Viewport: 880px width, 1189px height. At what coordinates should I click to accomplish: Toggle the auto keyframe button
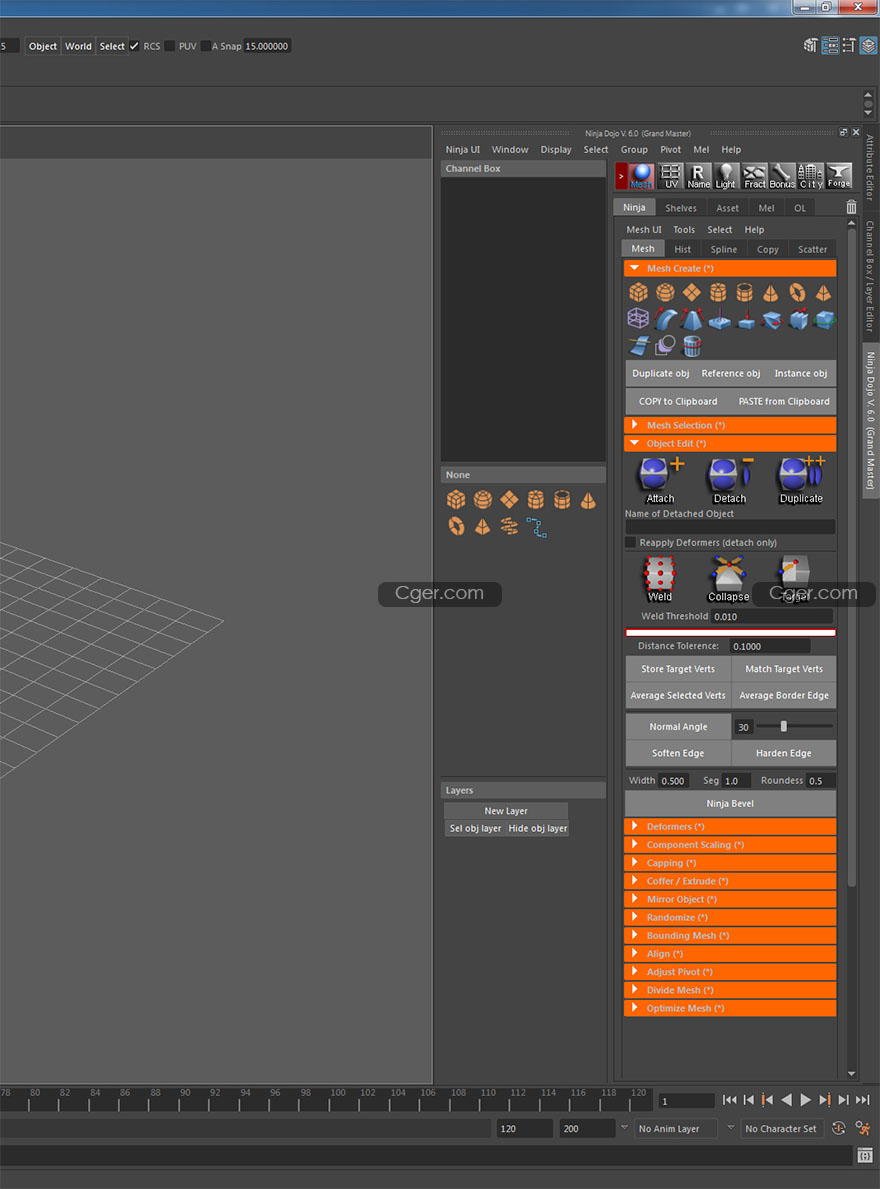pyautogui.click(x=838, y=1128)
